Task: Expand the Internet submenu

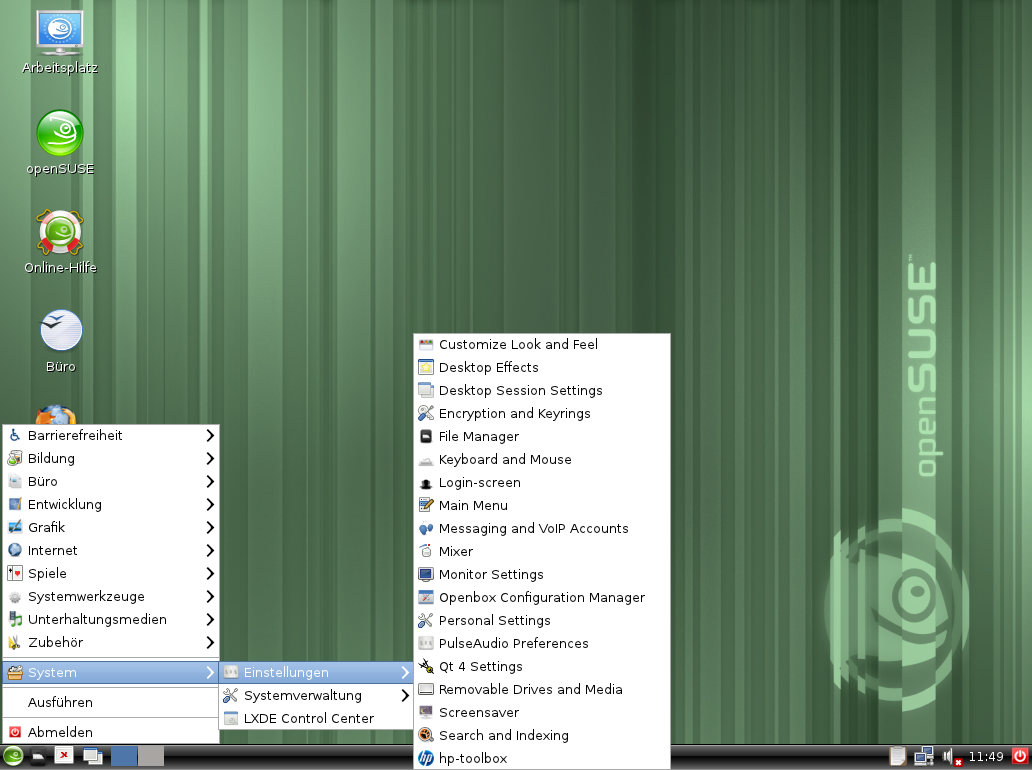Action: coord(110,550)
